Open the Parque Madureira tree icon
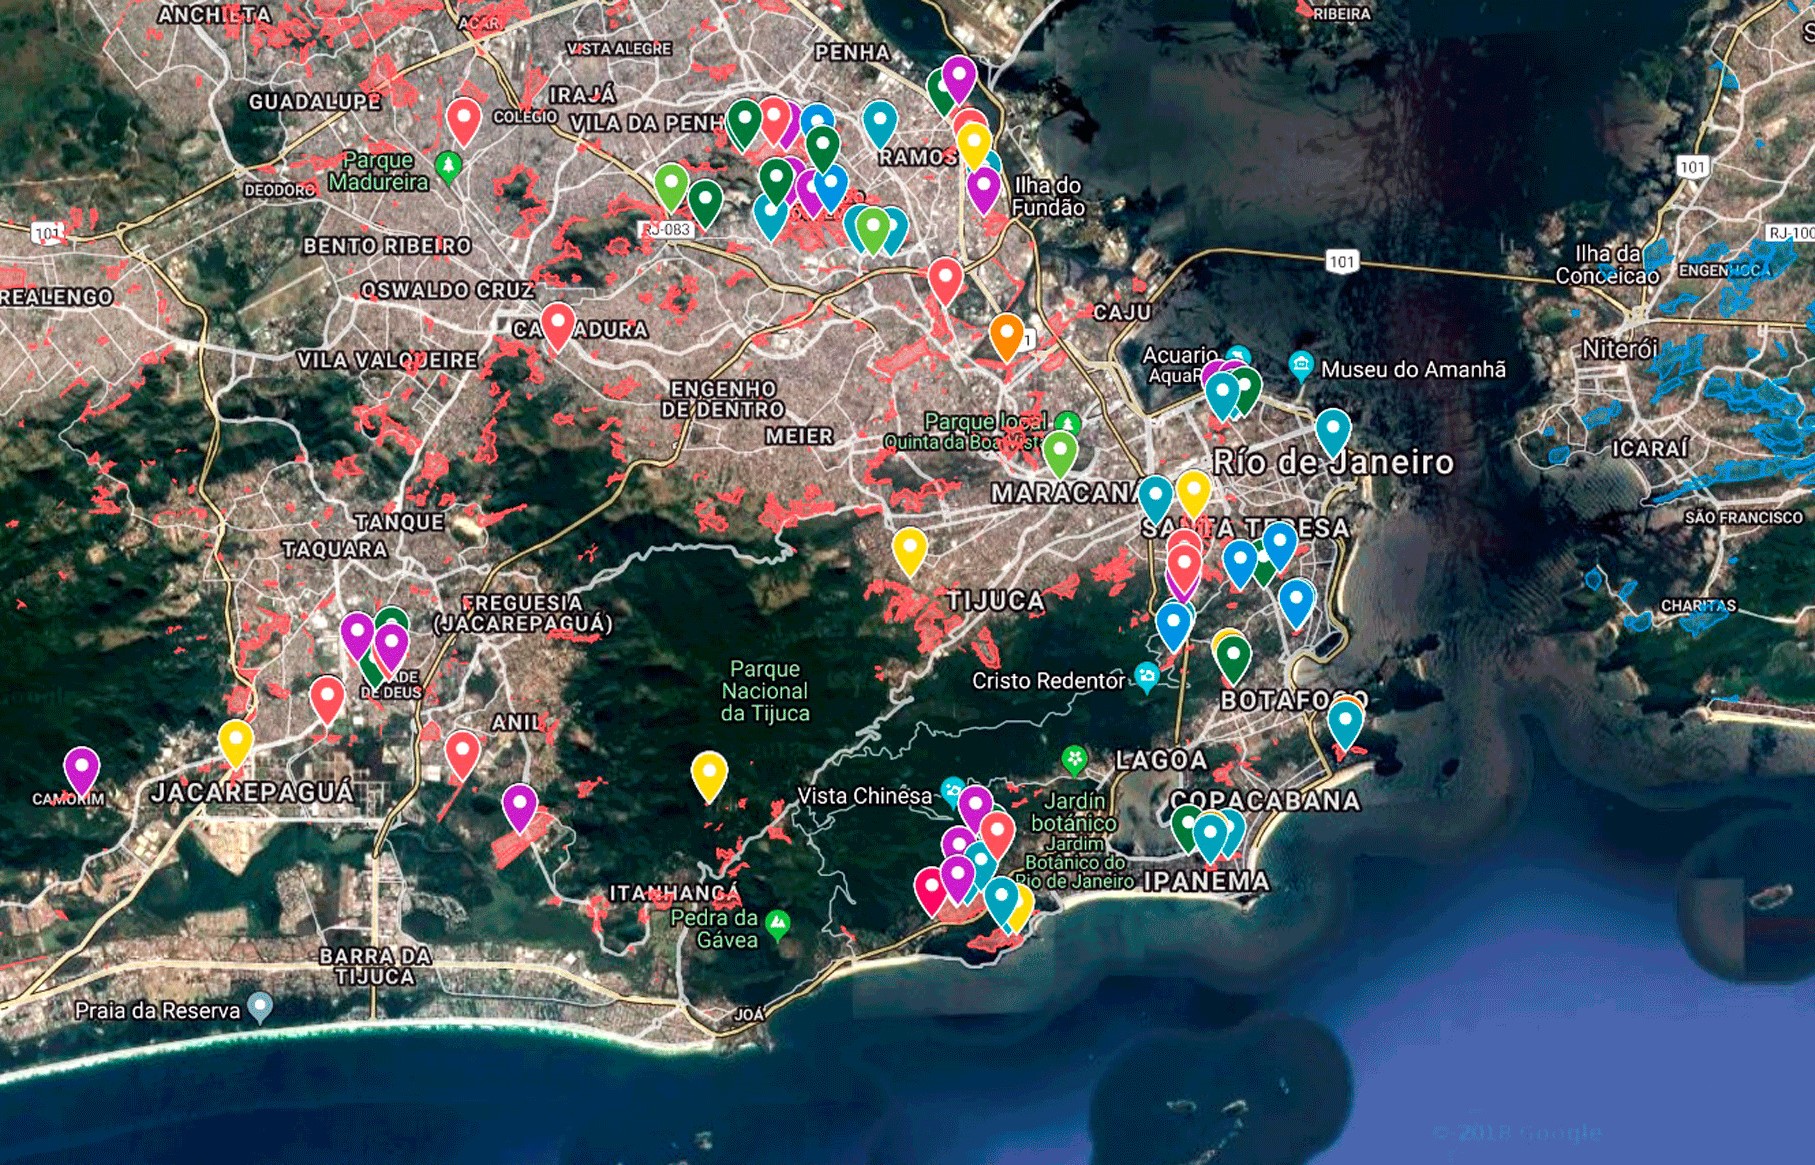 point(449,164)
